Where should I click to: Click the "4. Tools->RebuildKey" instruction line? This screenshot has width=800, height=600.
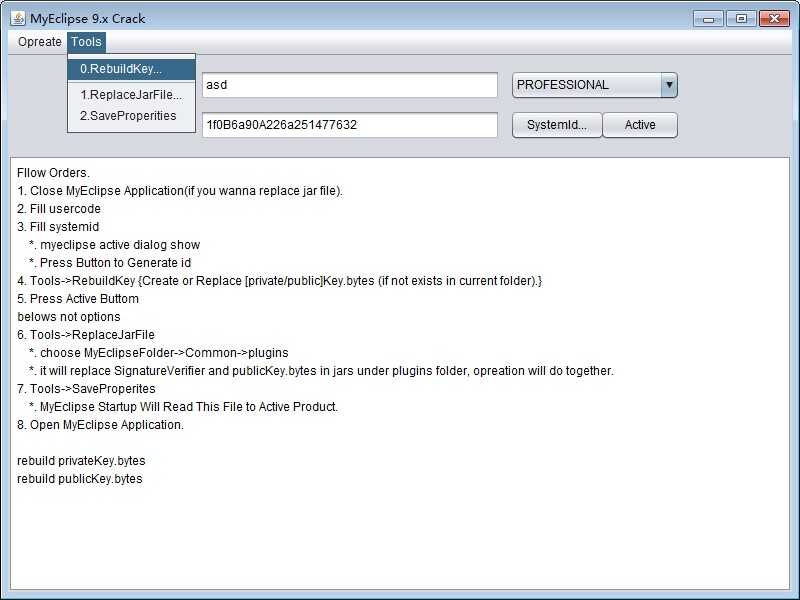tap(280, 281)
